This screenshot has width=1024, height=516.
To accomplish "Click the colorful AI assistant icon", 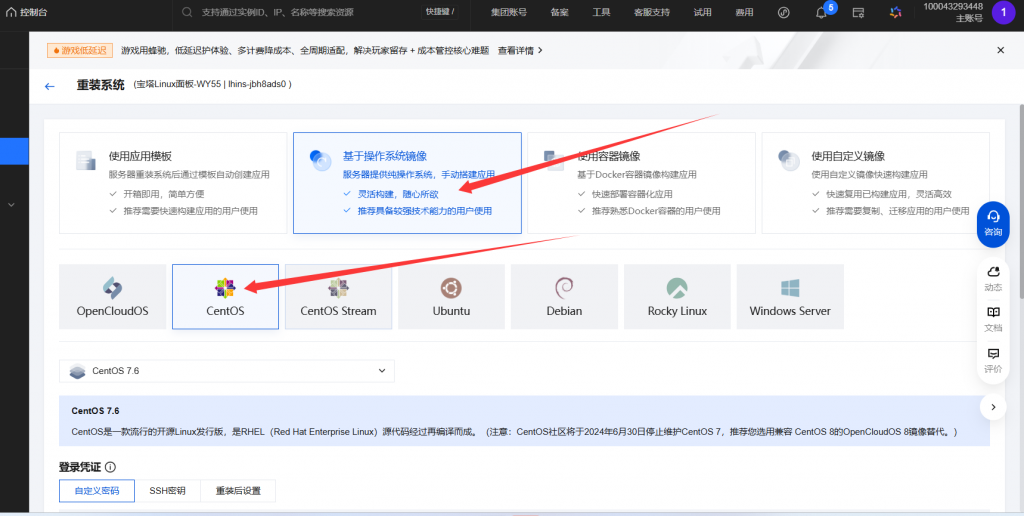I will point(895,12).
